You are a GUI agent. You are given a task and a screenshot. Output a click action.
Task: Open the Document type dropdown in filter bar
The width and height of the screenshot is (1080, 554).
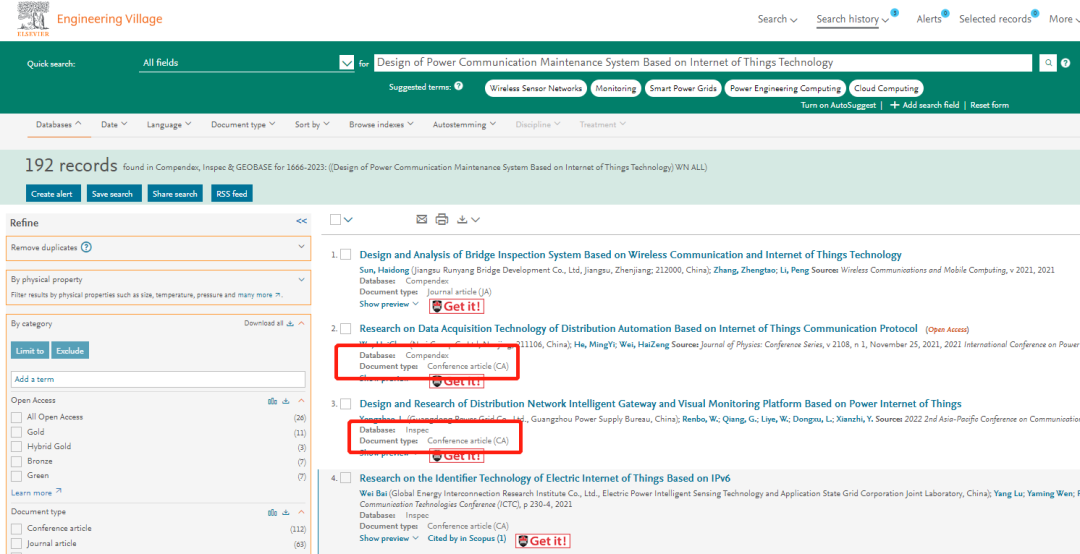(243, 125)
